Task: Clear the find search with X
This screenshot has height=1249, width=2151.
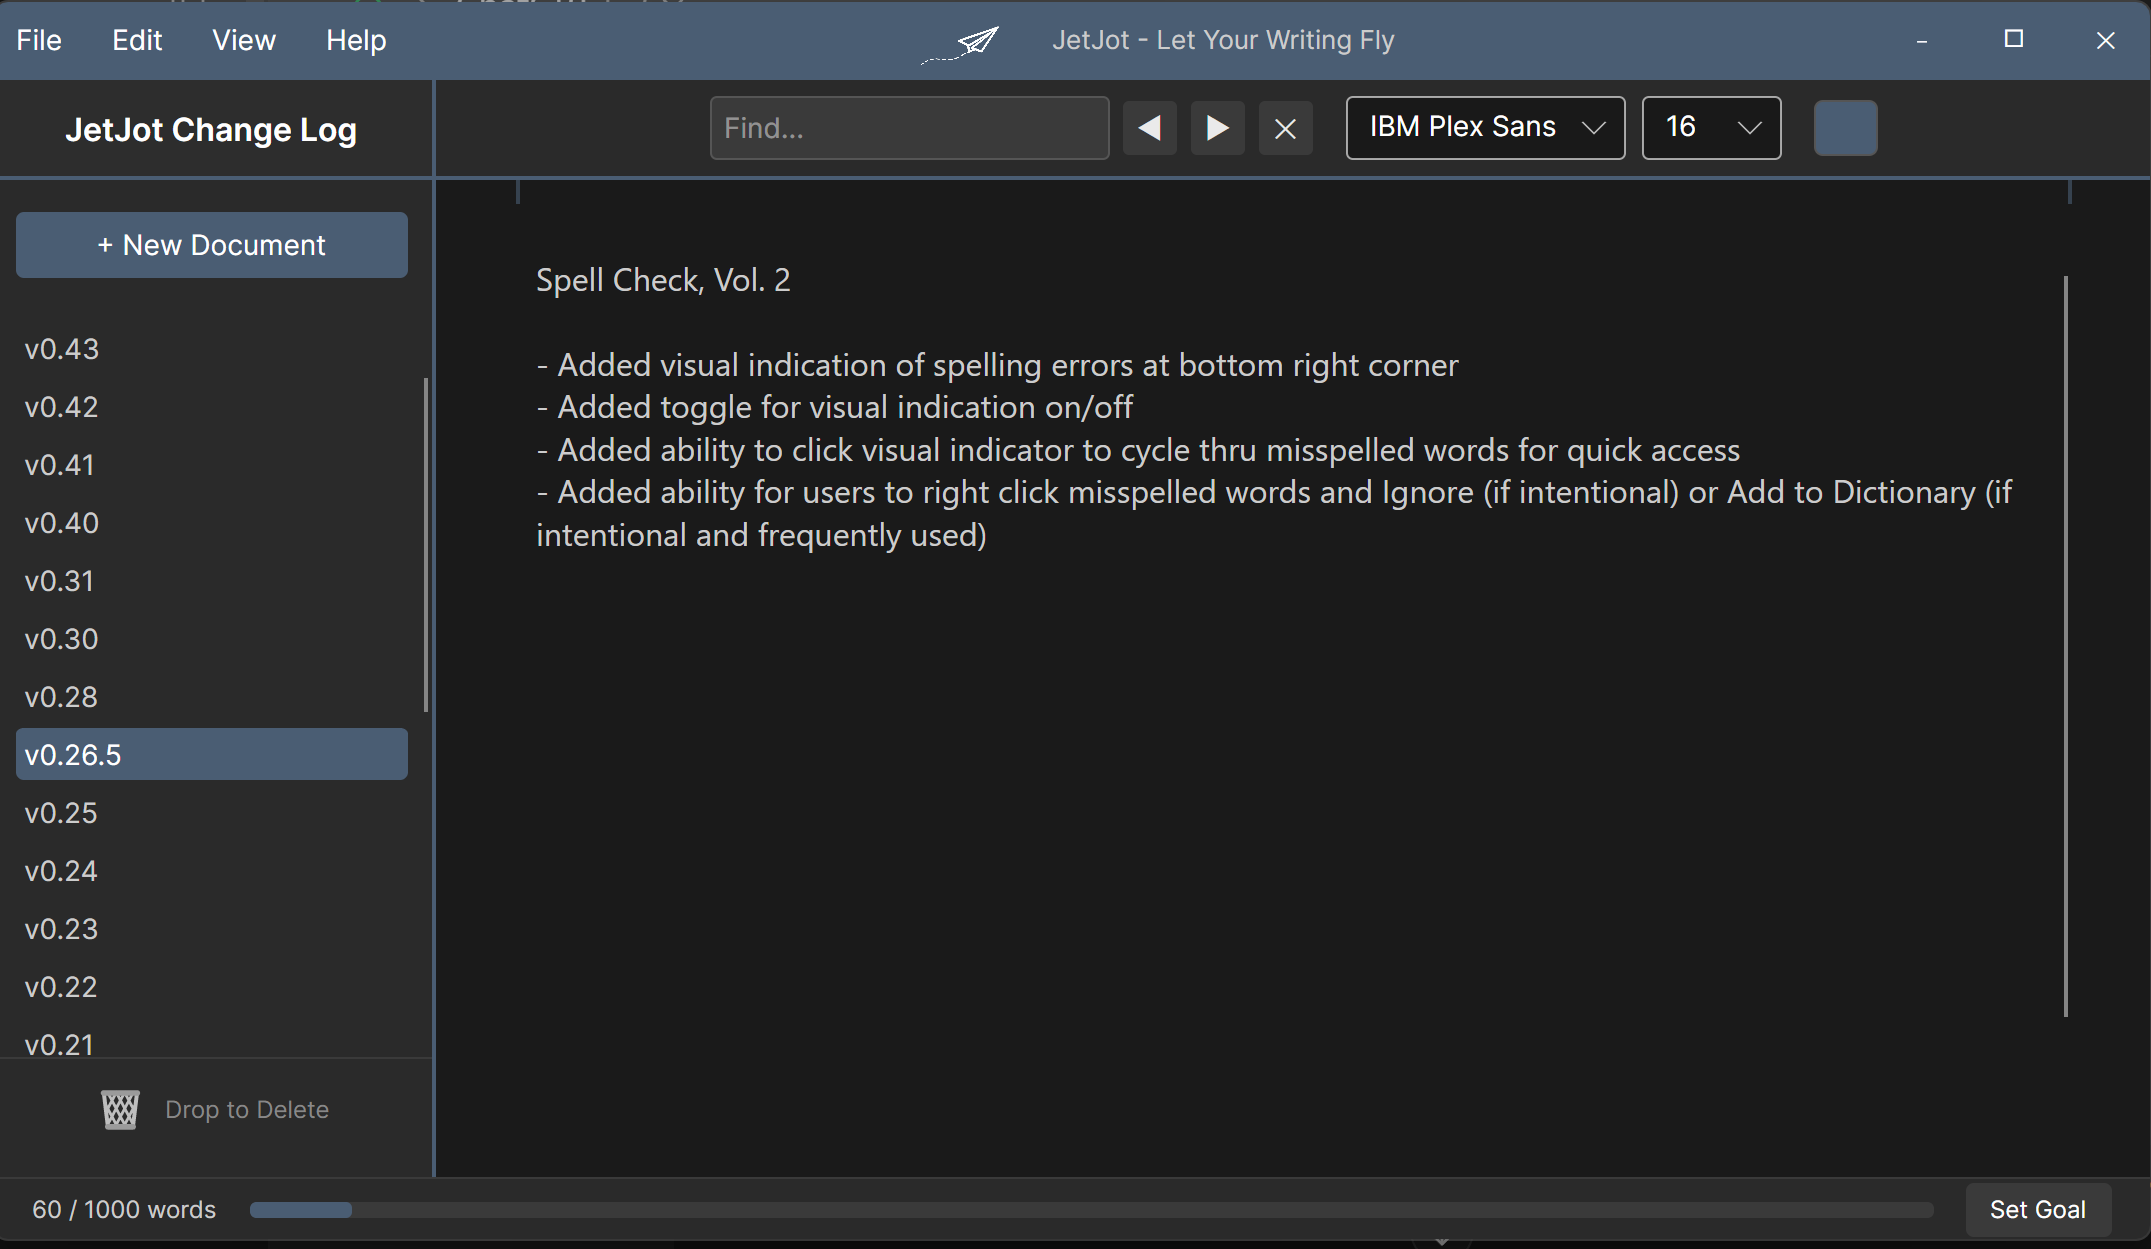Action: [x=1285, y=128]
